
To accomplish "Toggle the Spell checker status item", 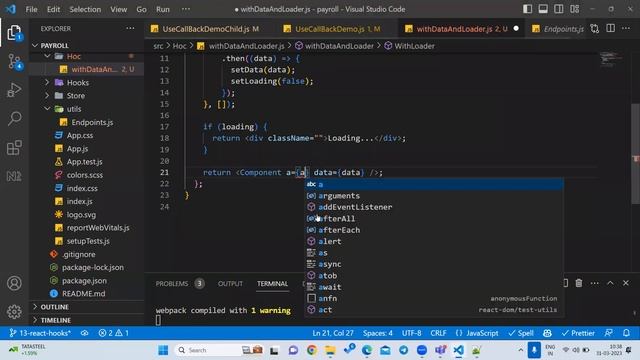I will pyautogui.click(x=521, y=333).
